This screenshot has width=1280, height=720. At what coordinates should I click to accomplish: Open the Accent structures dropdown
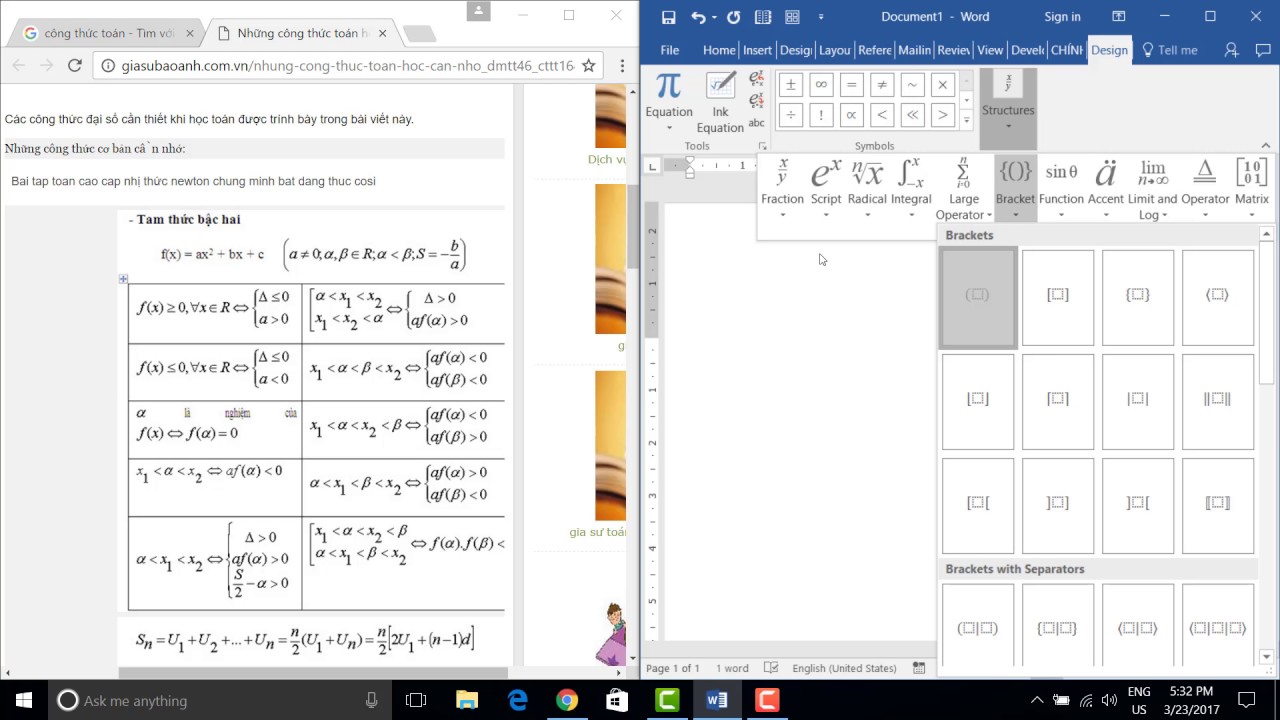[1105, 188]
